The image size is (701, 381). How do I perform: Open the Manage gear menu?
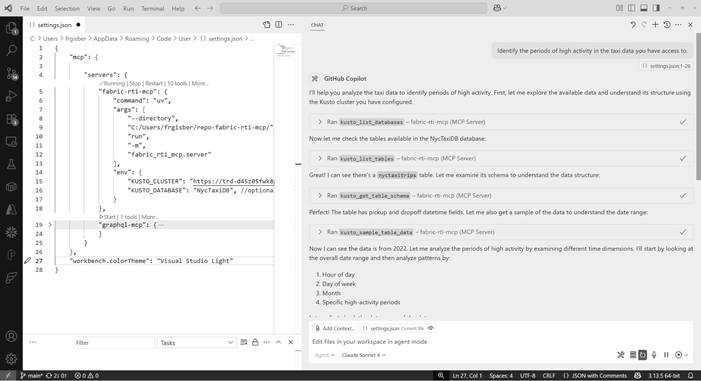point(11,358)
